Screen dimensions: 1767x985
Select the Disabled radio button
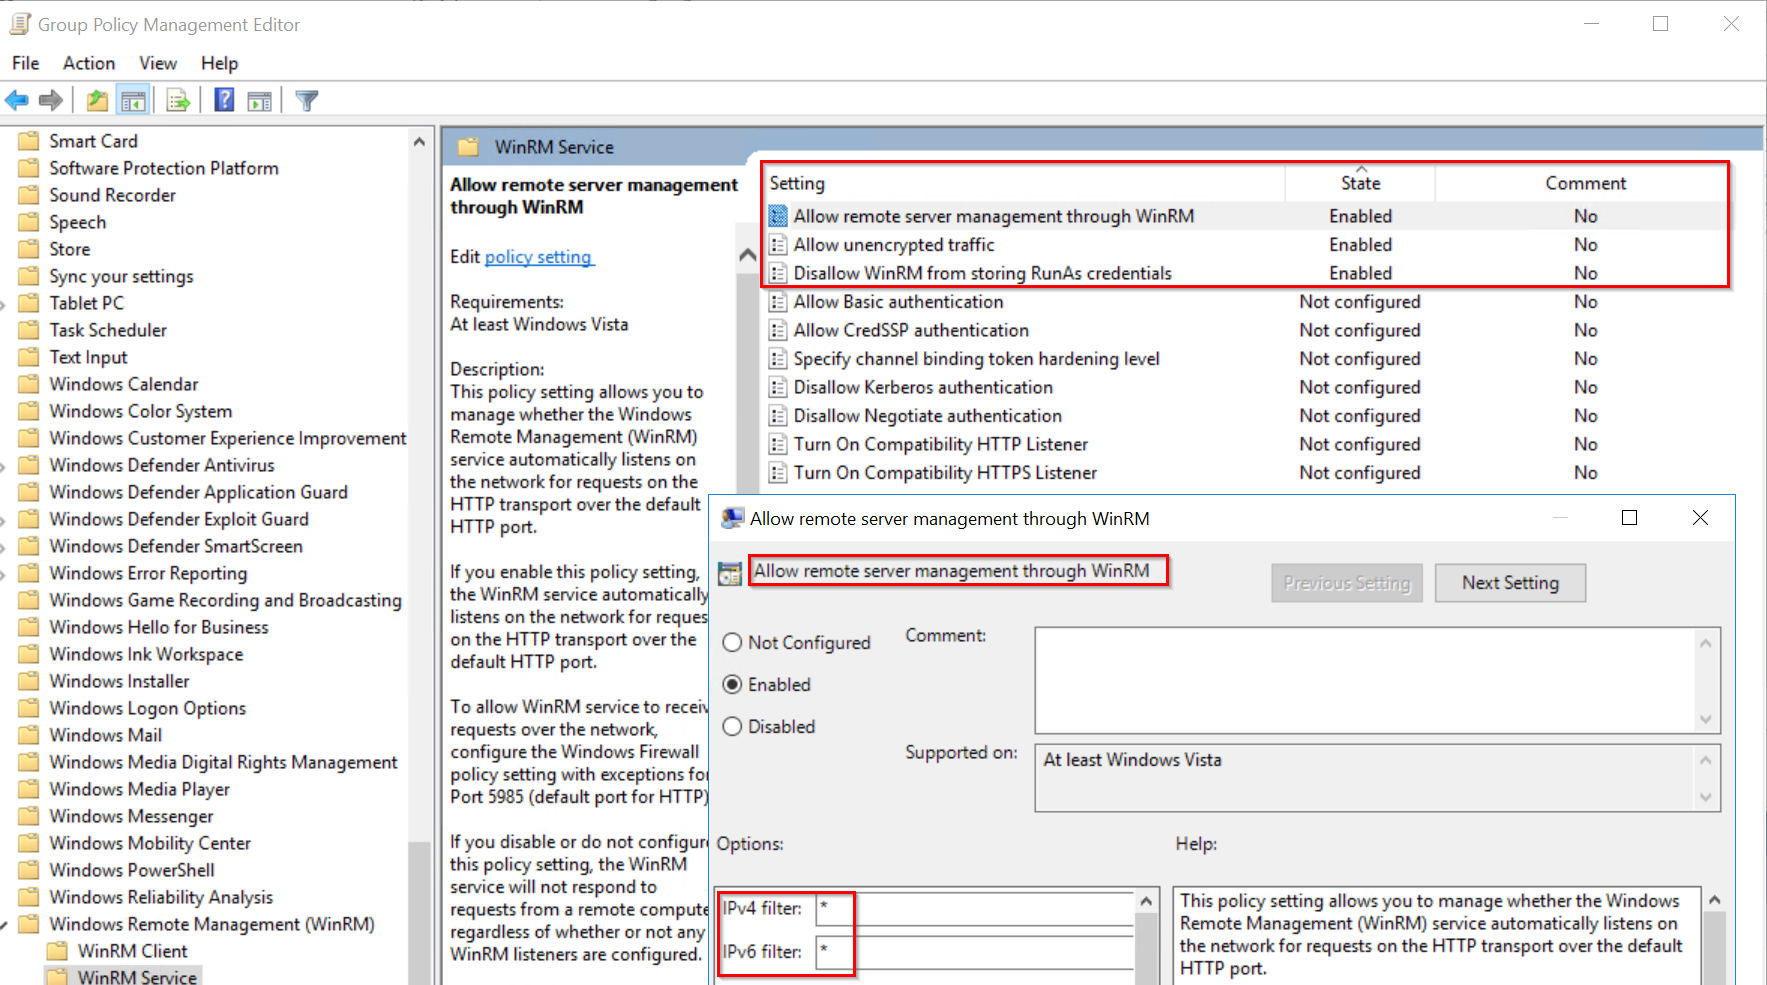pyautogui.click(x=732, y=727)
